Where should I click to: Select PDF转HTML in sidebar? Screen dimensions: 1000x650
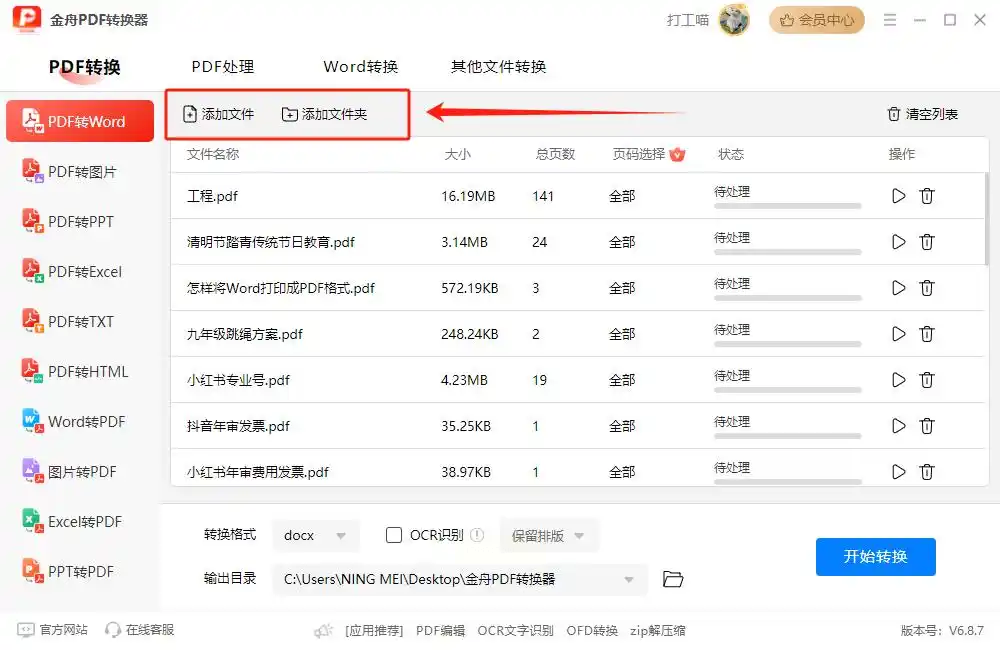[x=80, y=371]
